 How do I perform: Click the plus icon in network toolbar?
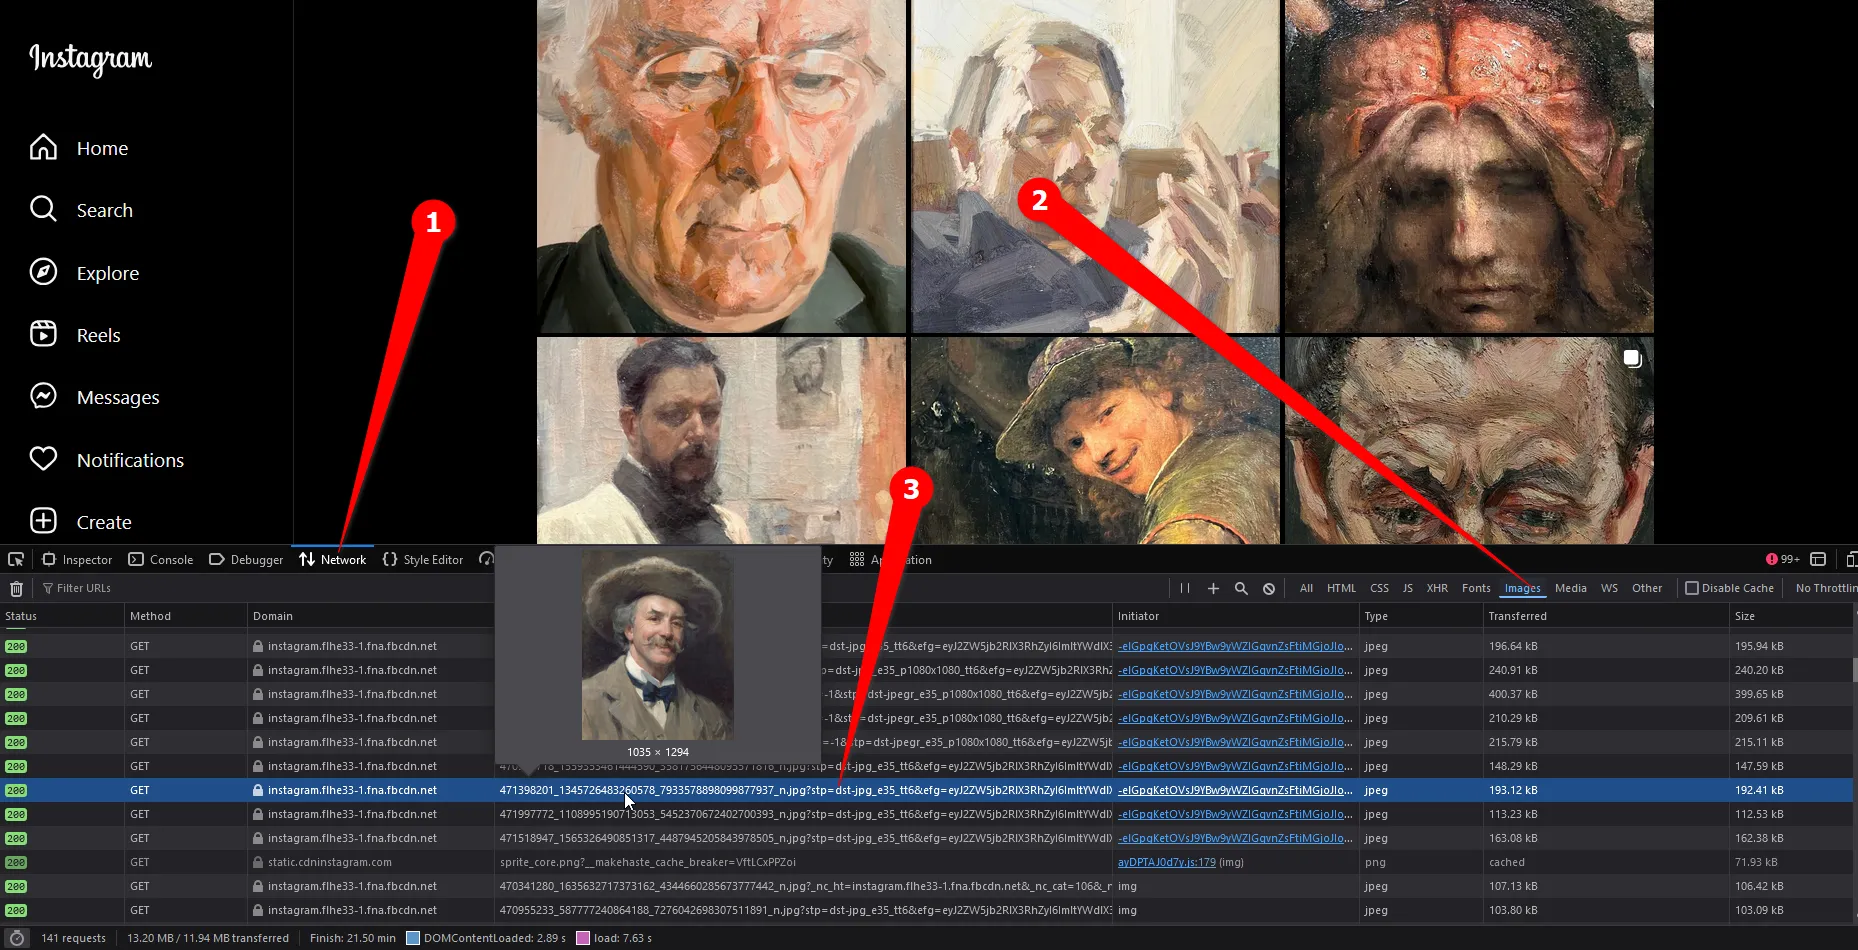click(x=1213, y=589)
